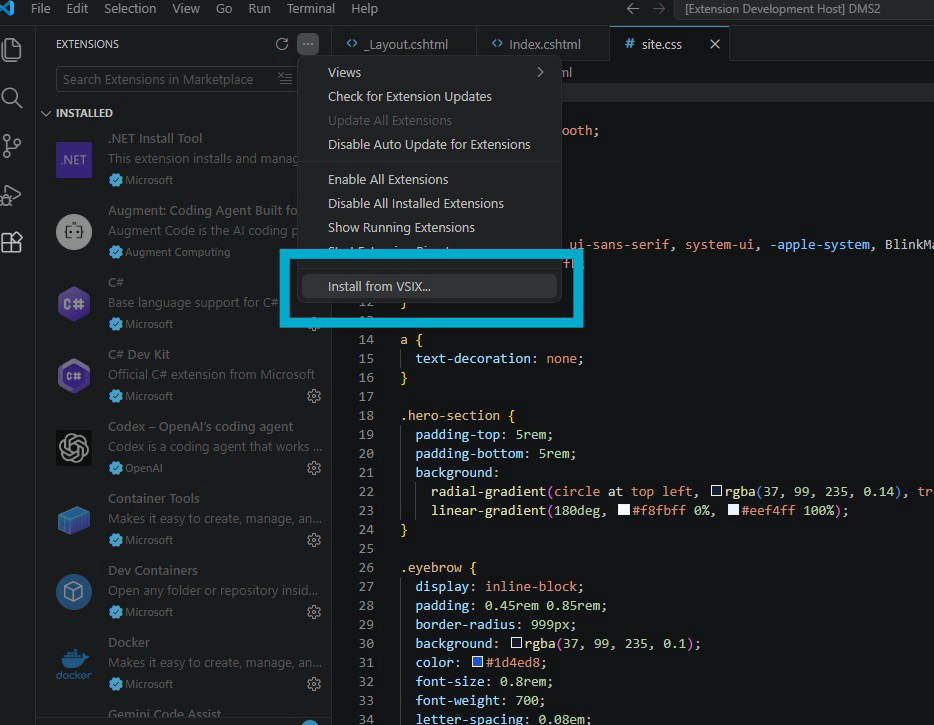This screenshot has width=934, height=725.
Task: Choose Disable All Installed Extensions
Action: 429,204
